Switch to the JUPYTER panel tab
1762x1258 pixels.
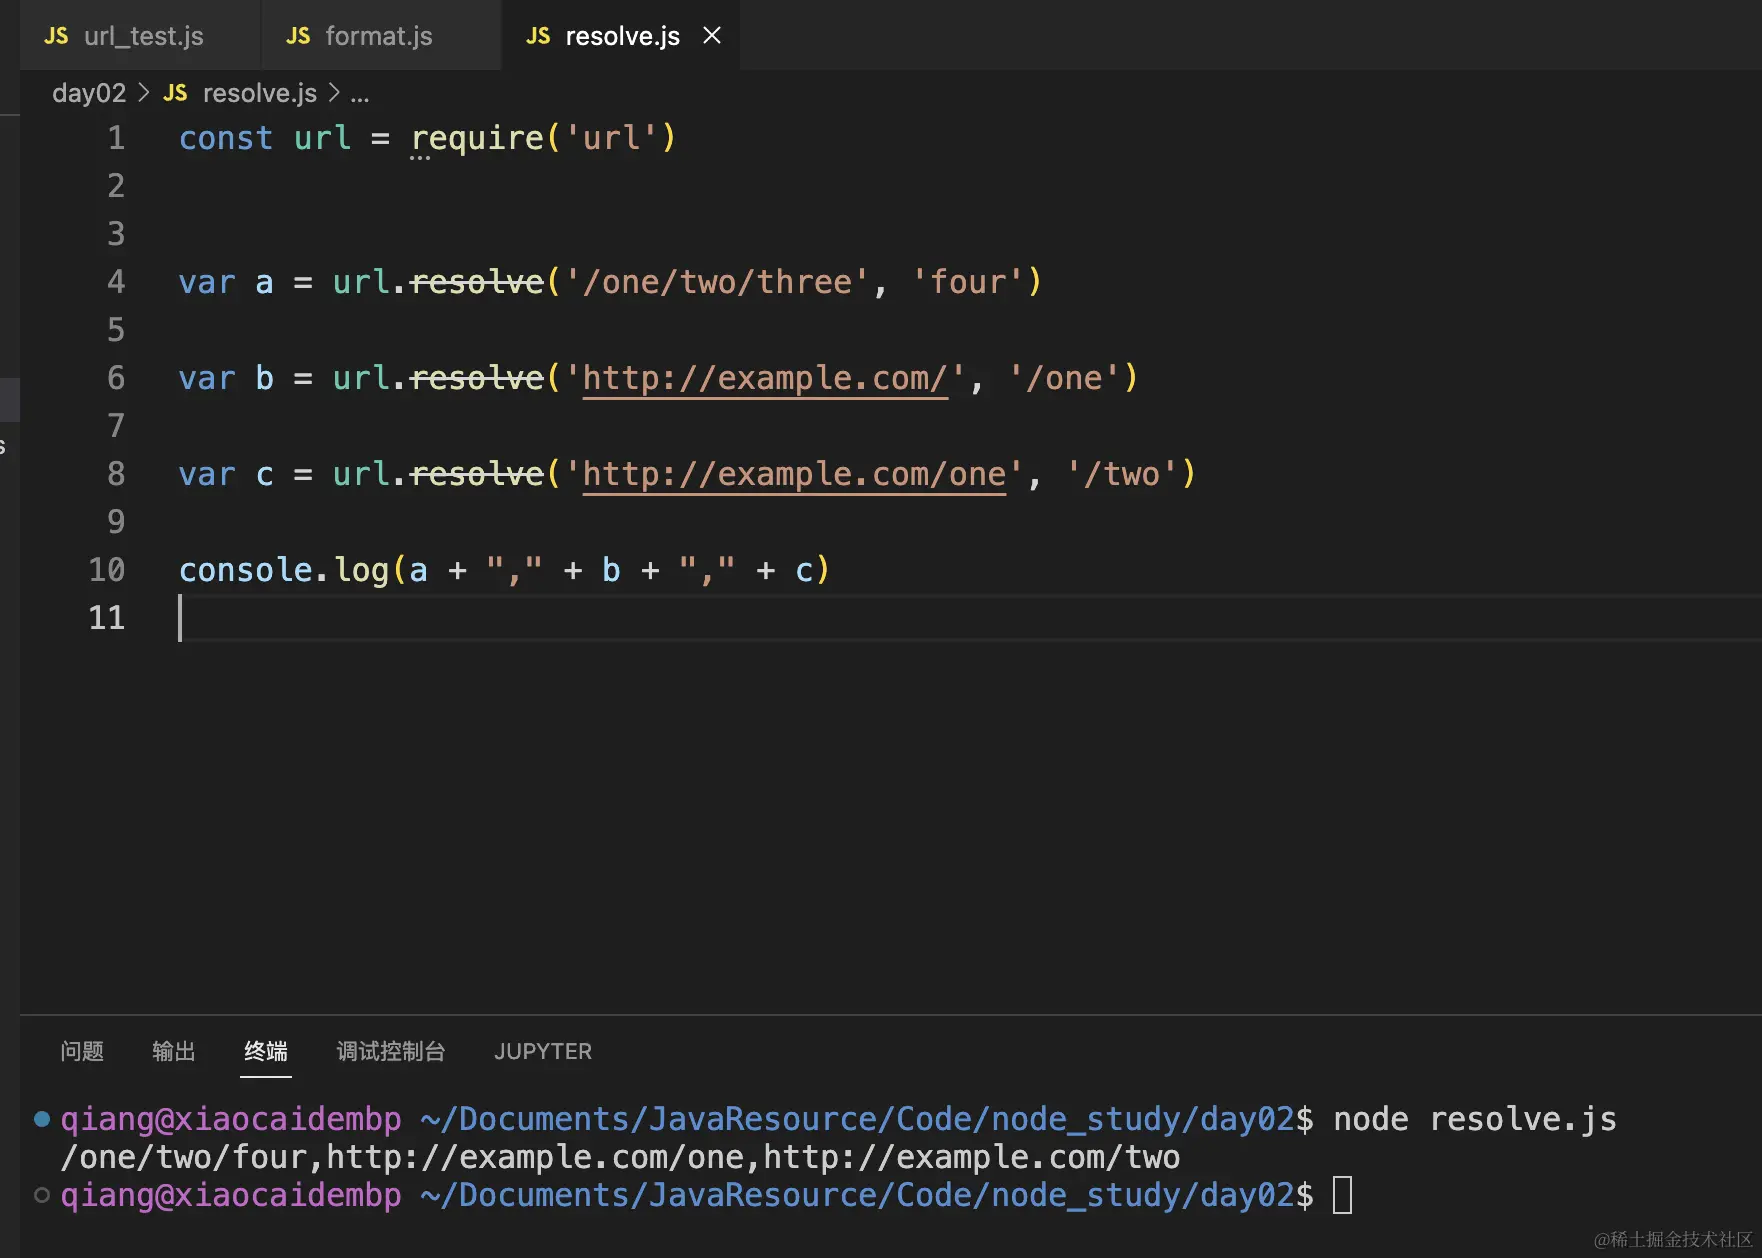click(543, 1051)
